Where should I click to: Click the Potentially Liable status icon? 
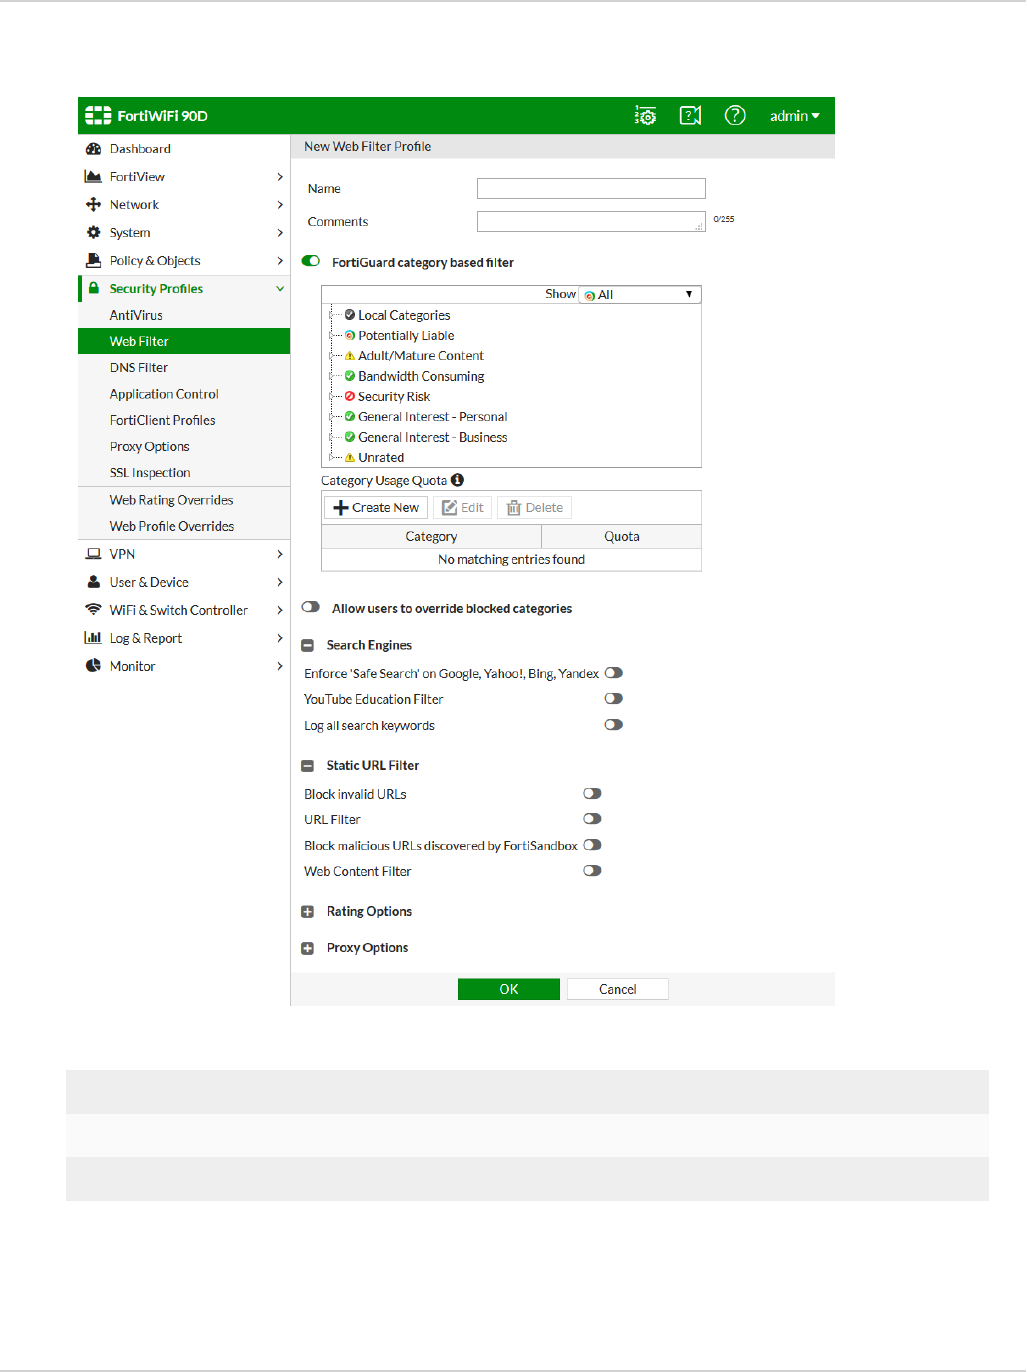click(x=350, y=336)
